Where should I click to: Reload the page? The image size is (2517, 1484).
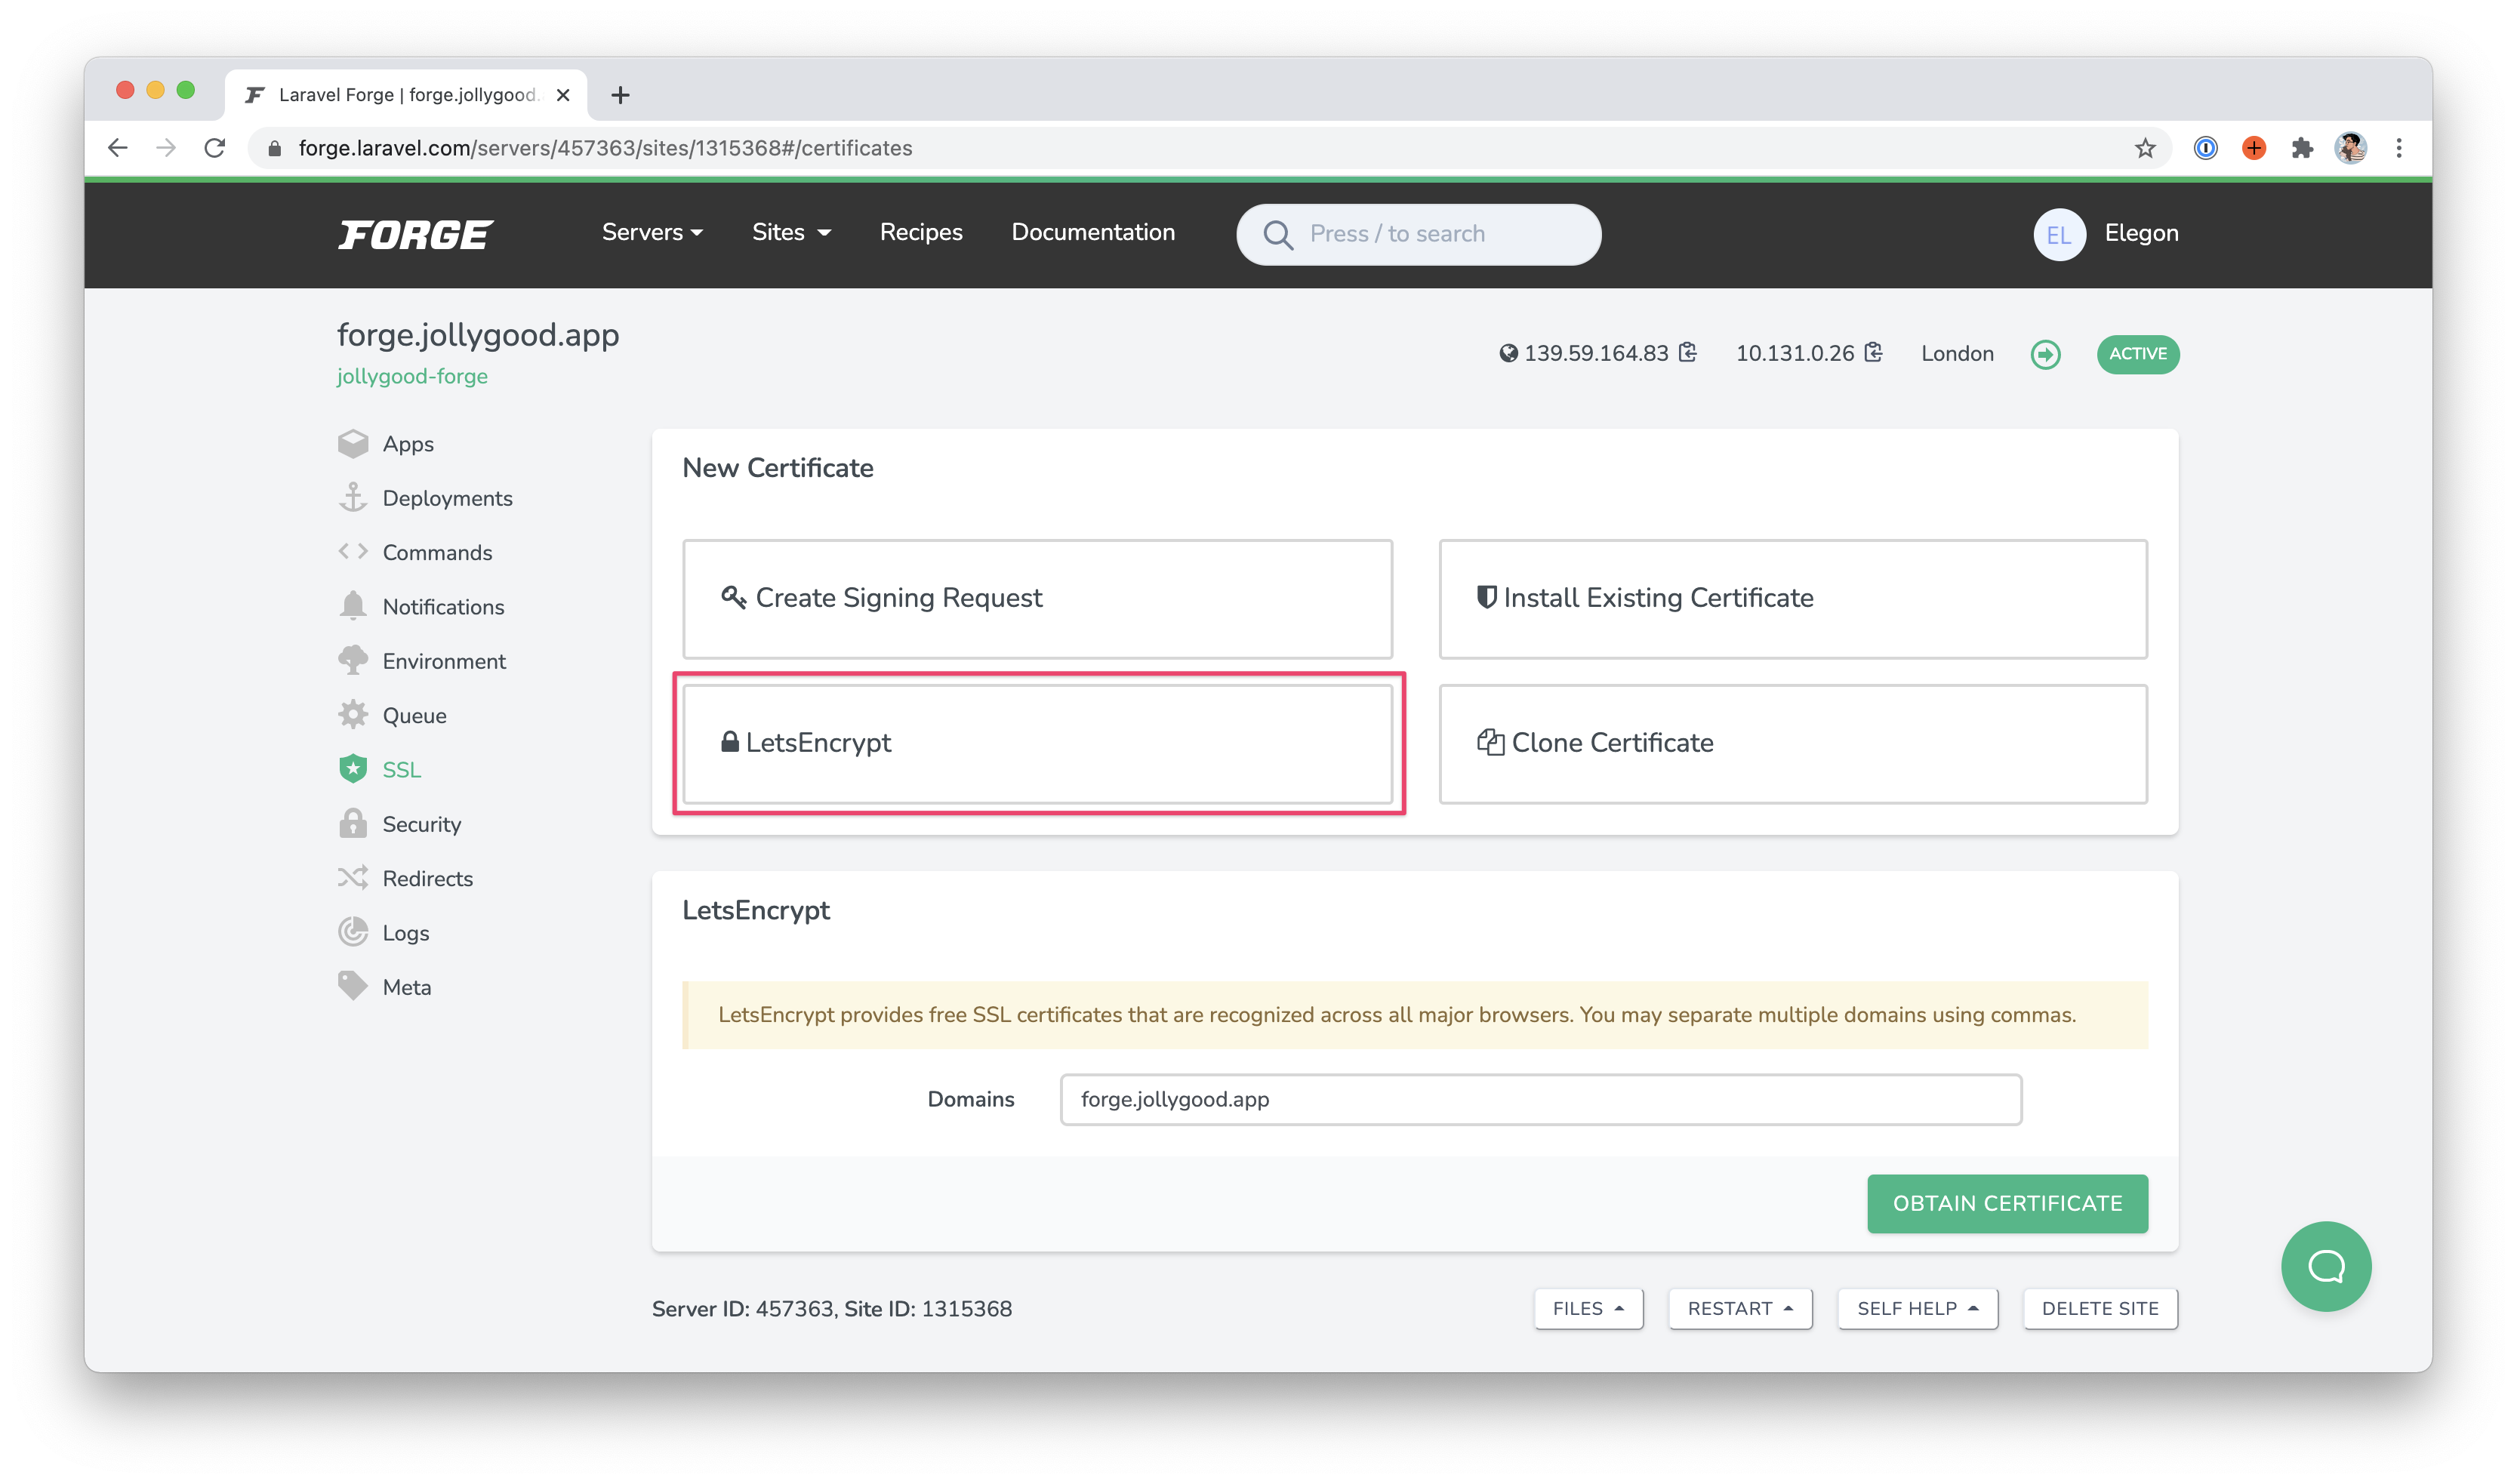(x=214, y=148)
